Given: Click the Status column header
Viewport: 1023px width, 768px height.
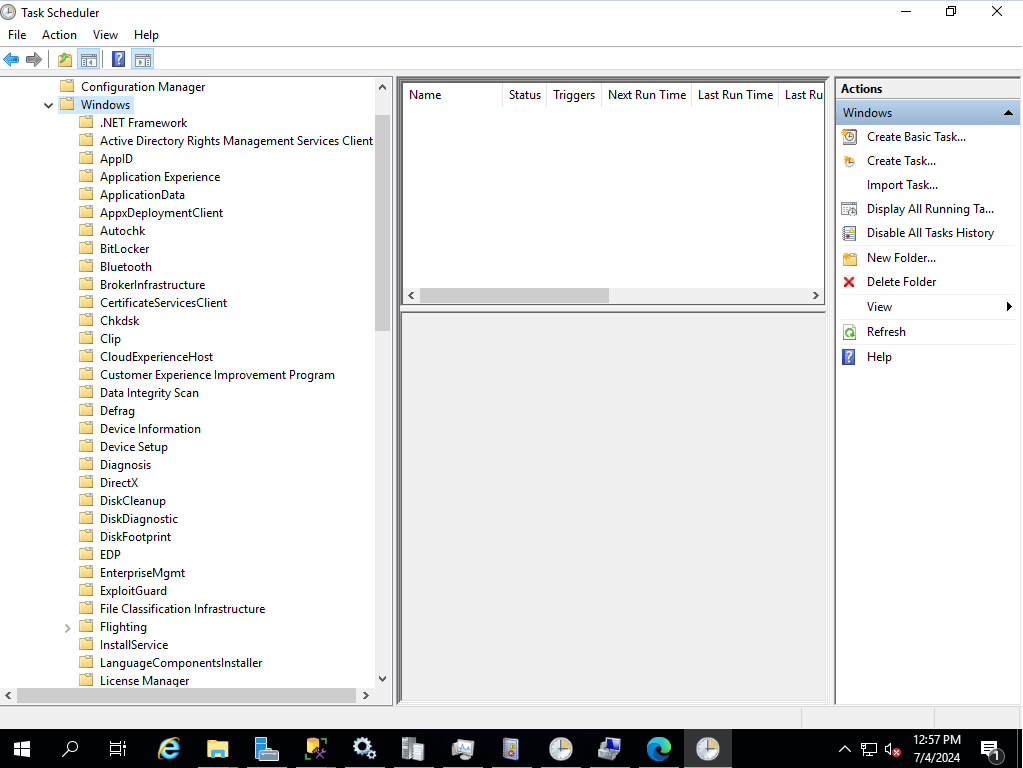Looking at the screenshot, I should tap(525, 95).
